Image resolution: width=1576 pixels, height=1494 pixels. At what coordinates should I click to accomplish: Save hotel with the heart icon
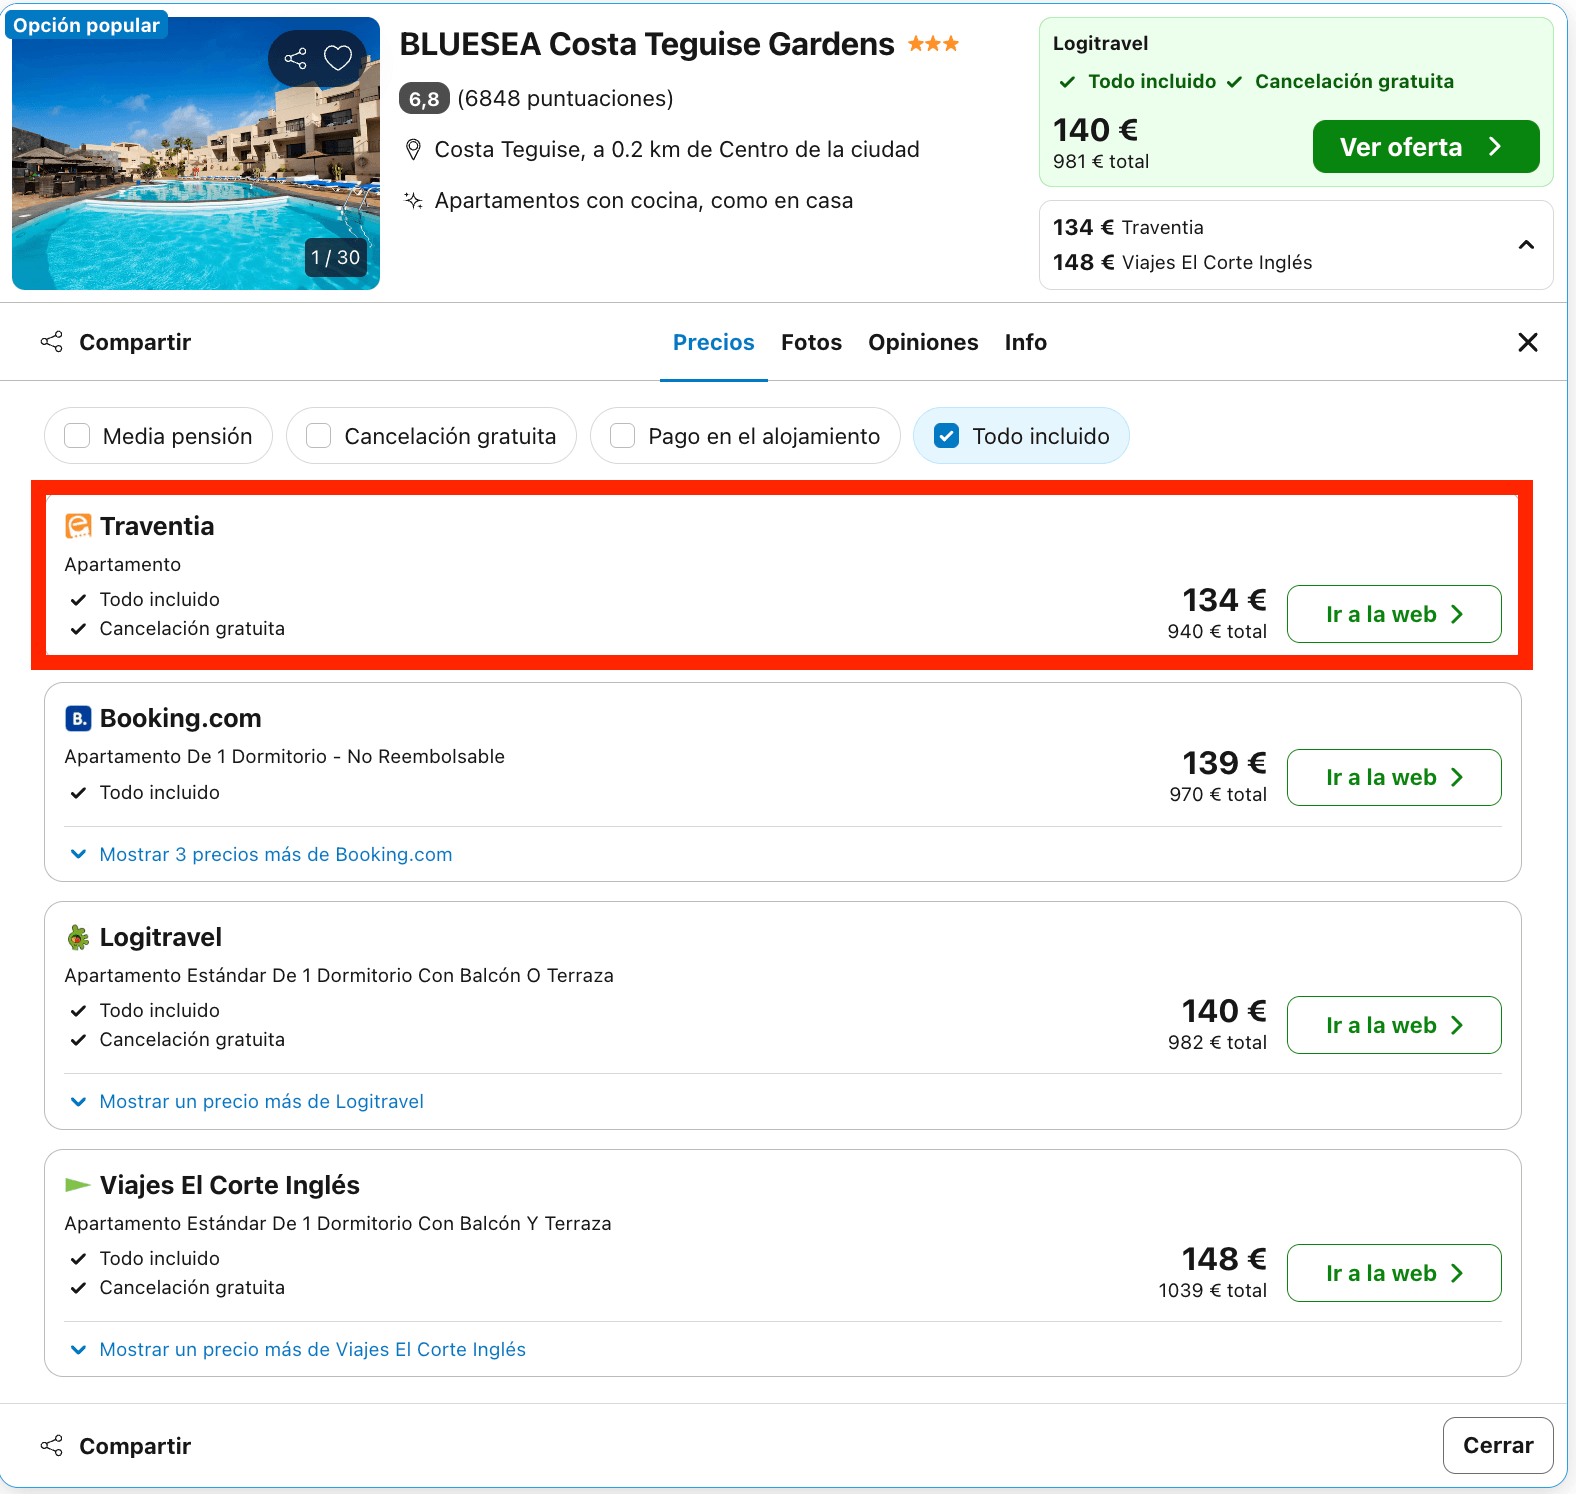(x=338, y=58)
